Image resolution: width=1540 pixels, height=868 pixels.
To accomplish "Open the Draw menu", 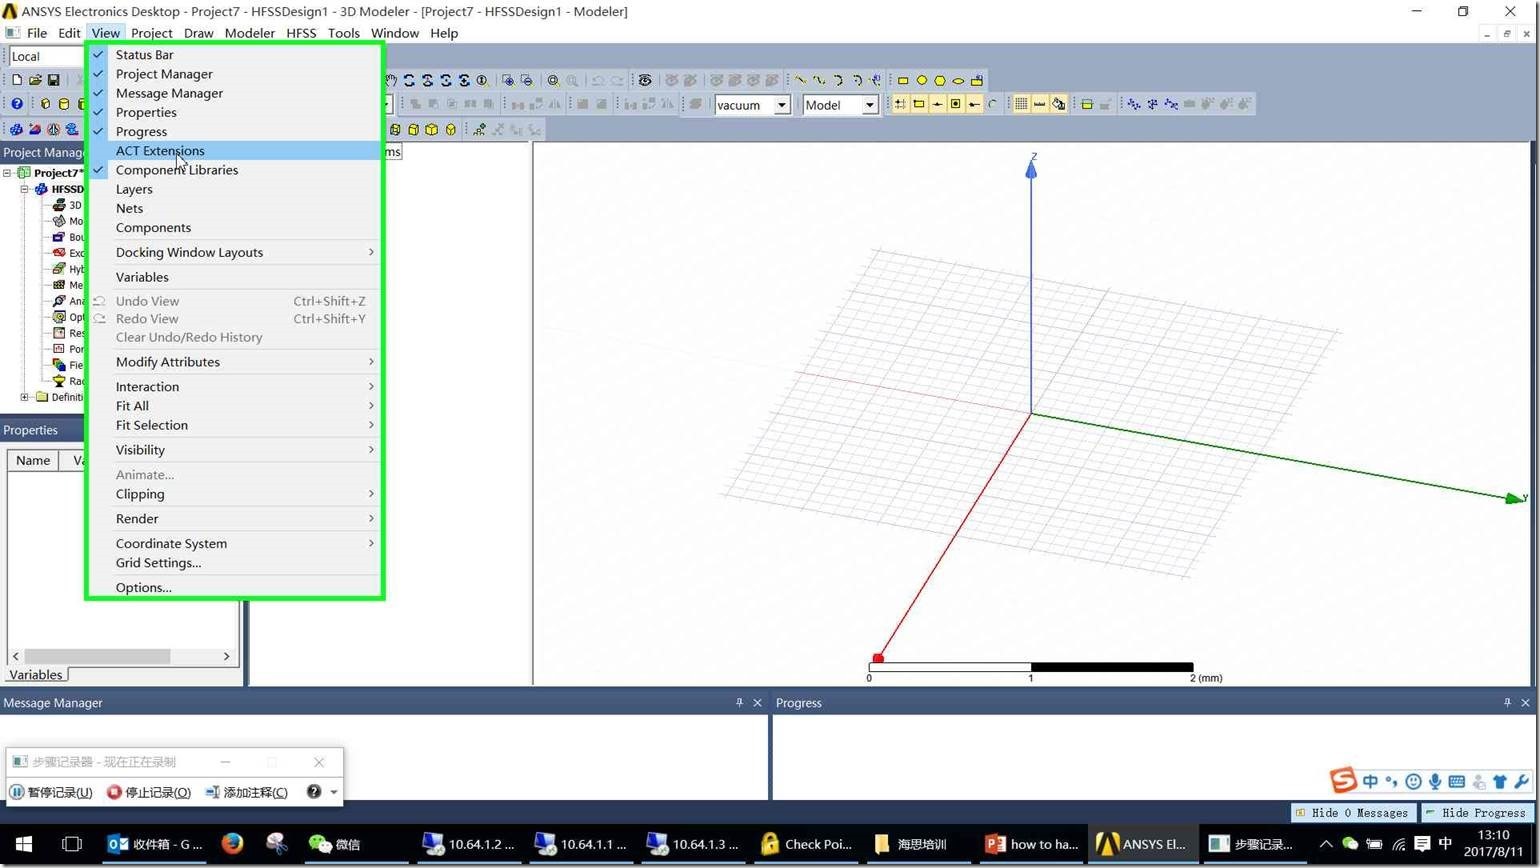I will (x=198, y=33).
